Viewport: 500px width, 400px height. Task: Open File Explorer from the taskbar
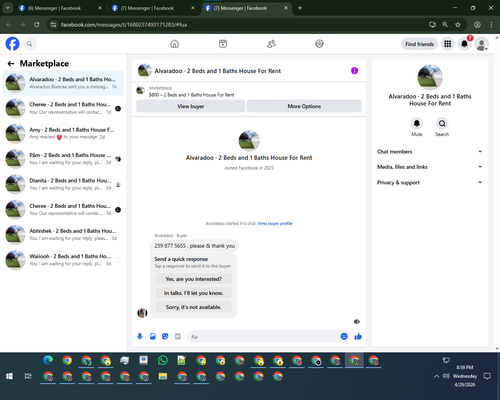pos(163,376)
